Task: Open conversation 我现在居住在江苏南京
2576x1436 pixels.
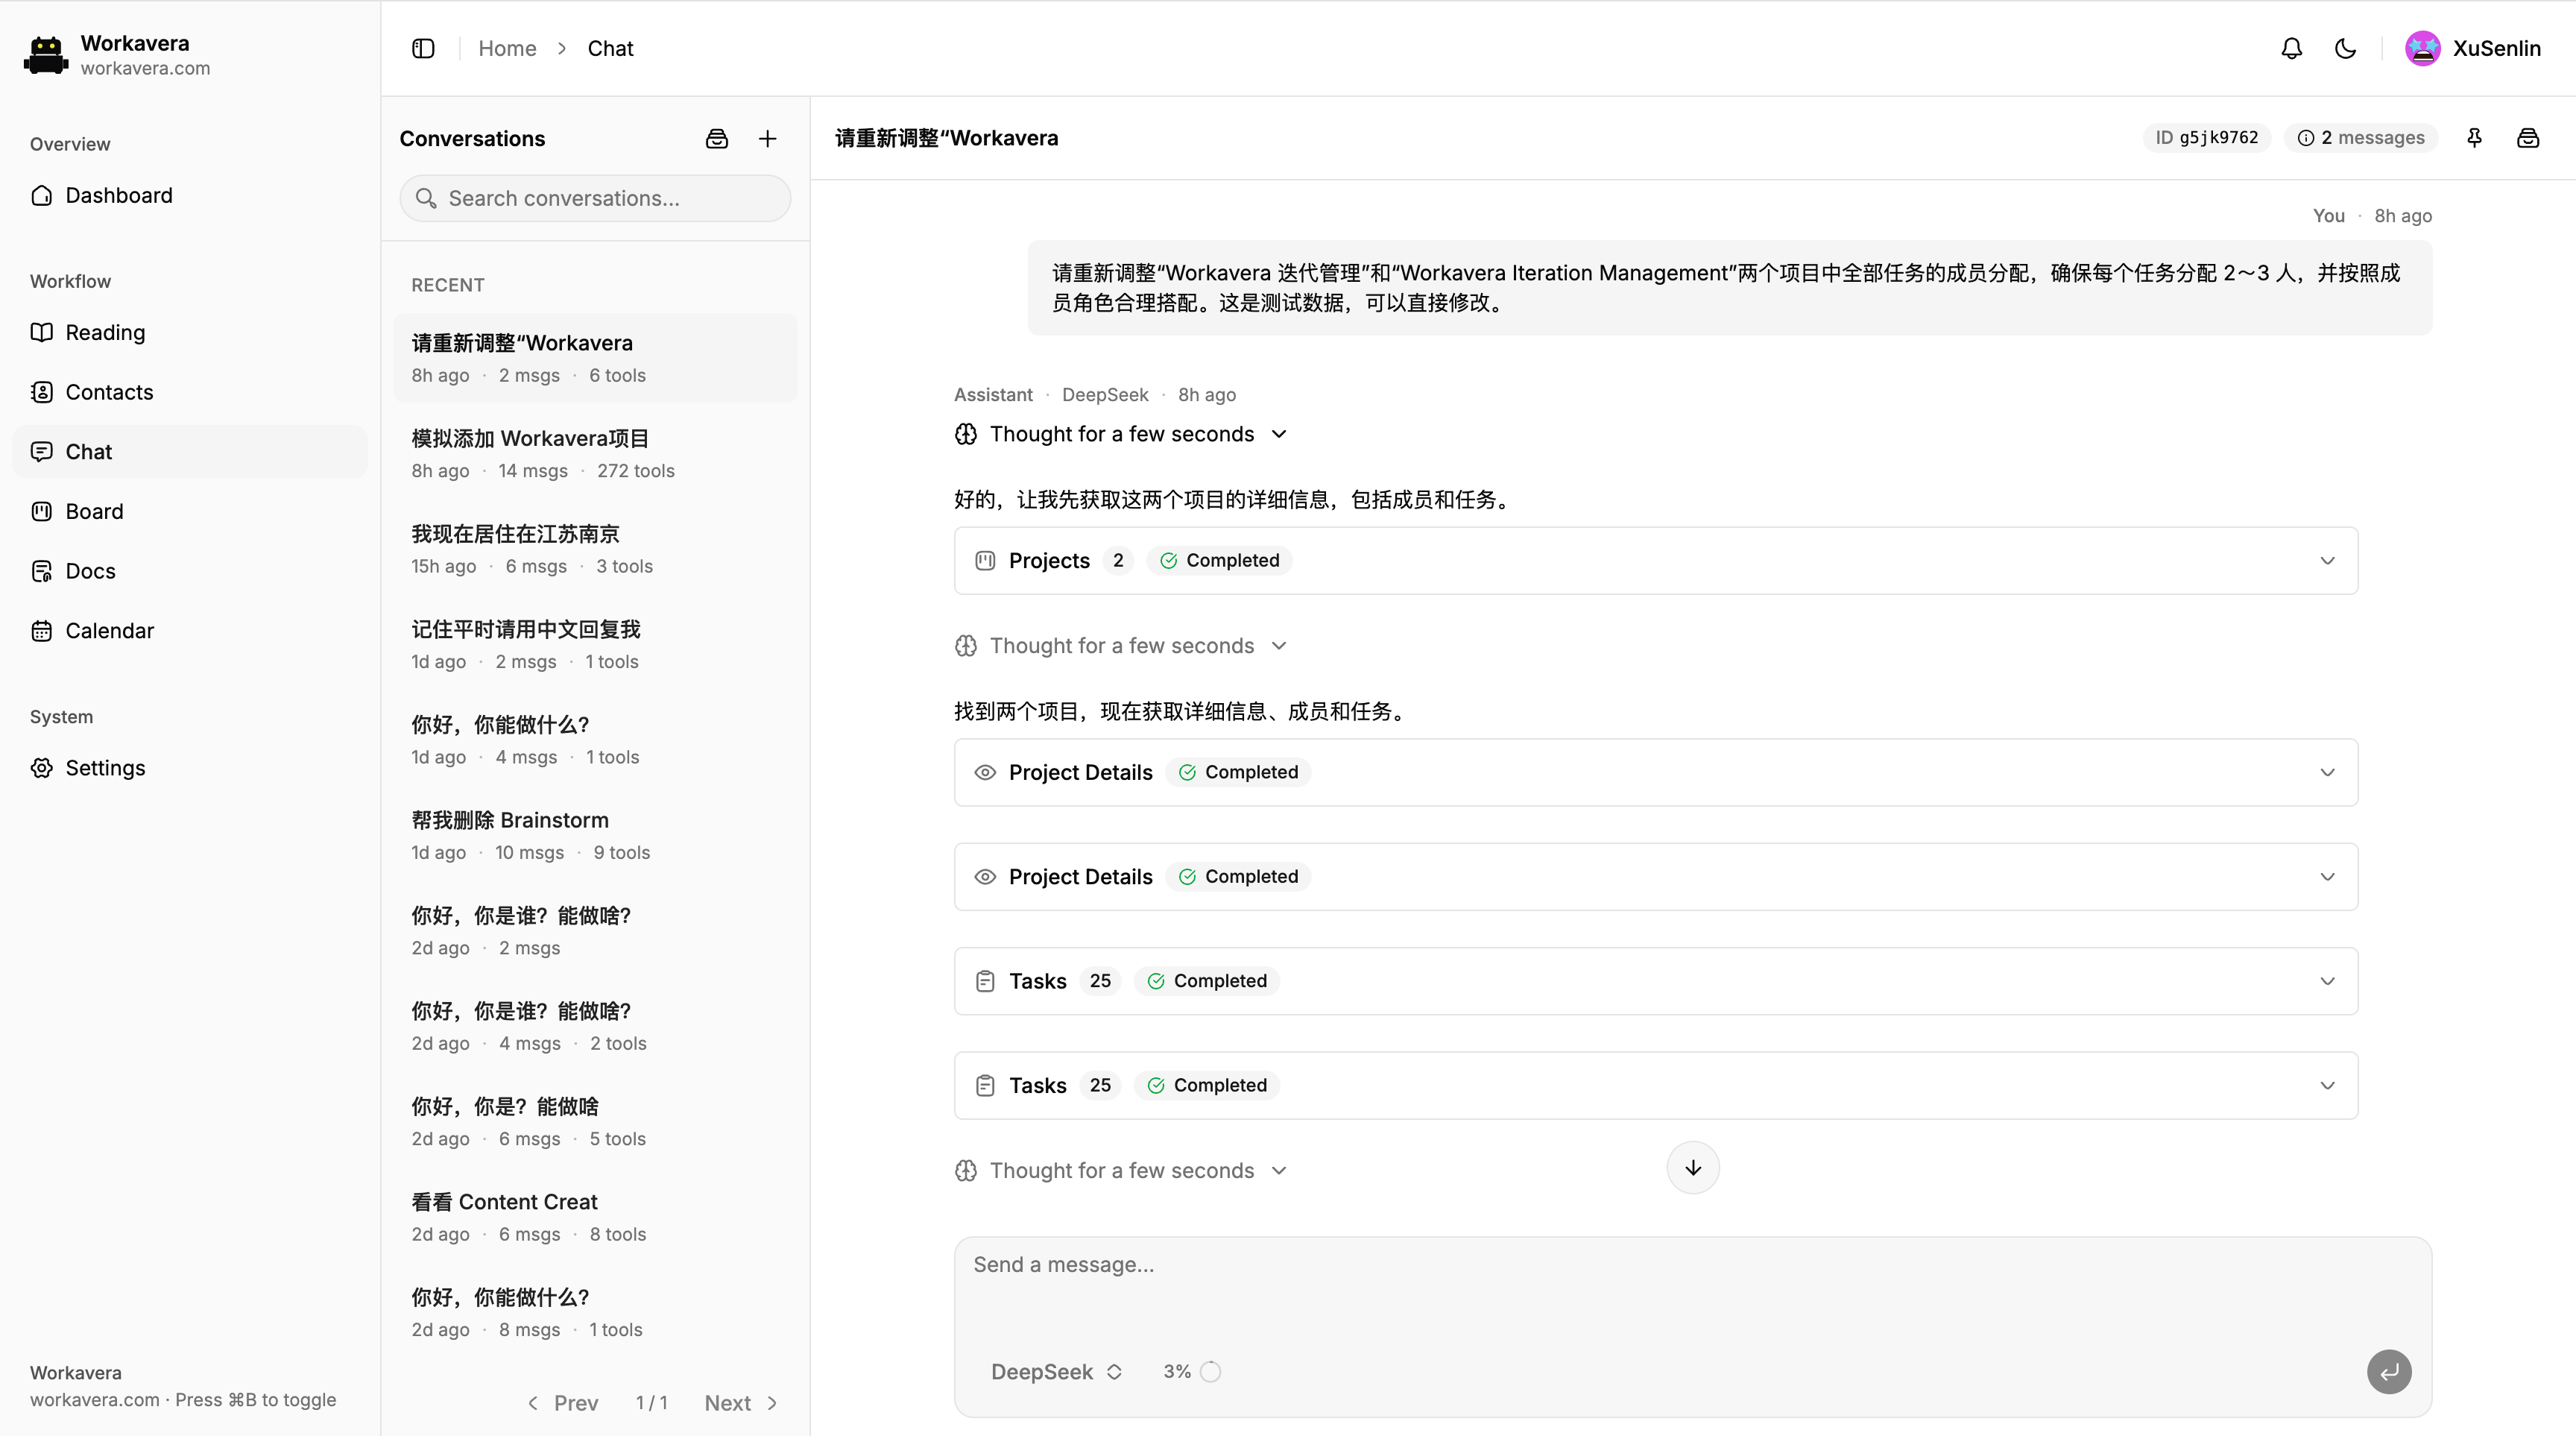Action: 595,549
